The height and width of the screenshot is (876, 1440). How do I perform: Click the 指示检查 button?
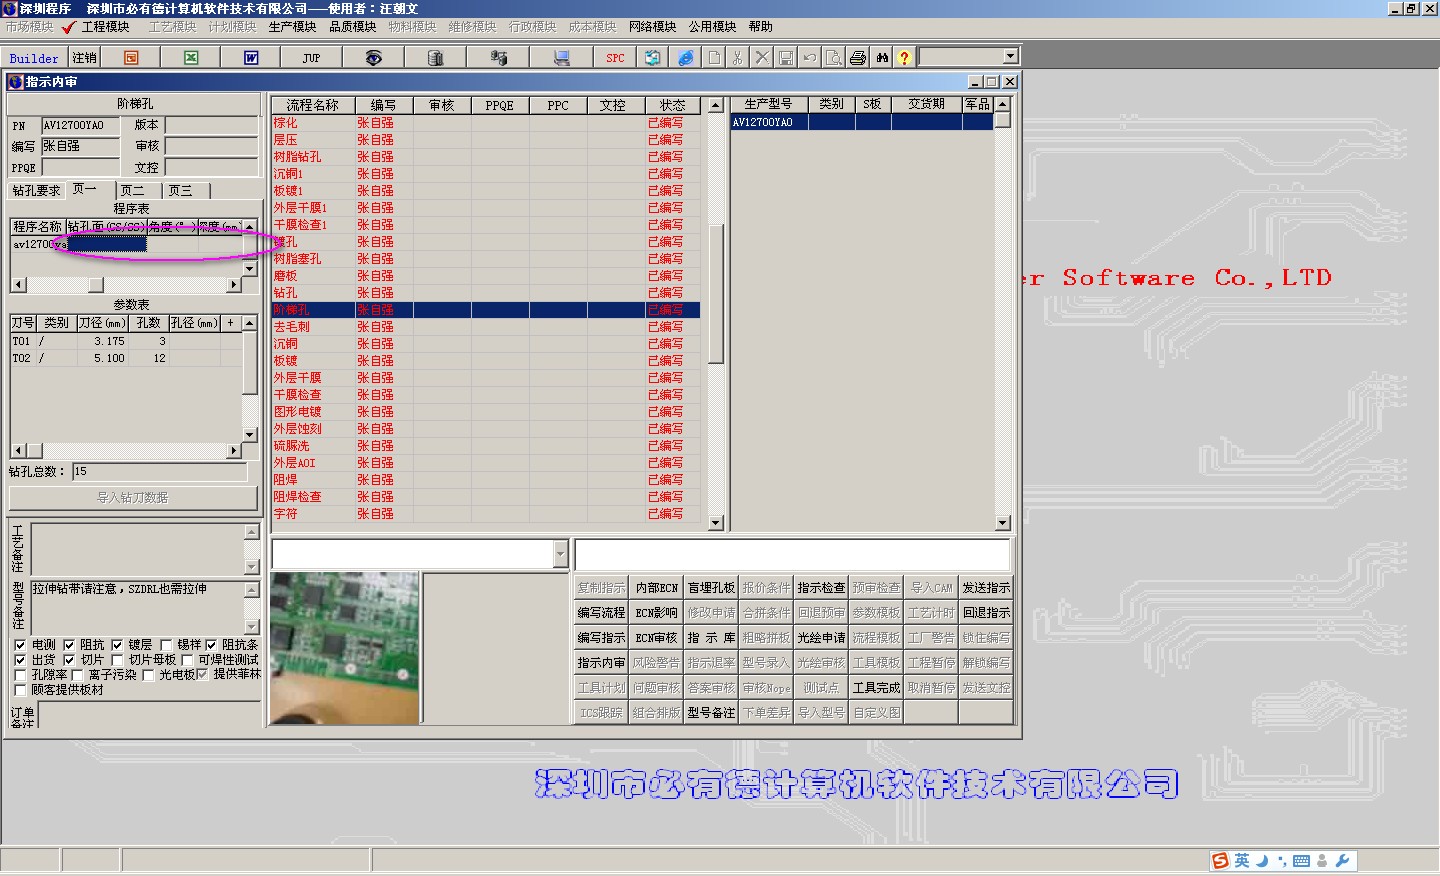(821, 588)
